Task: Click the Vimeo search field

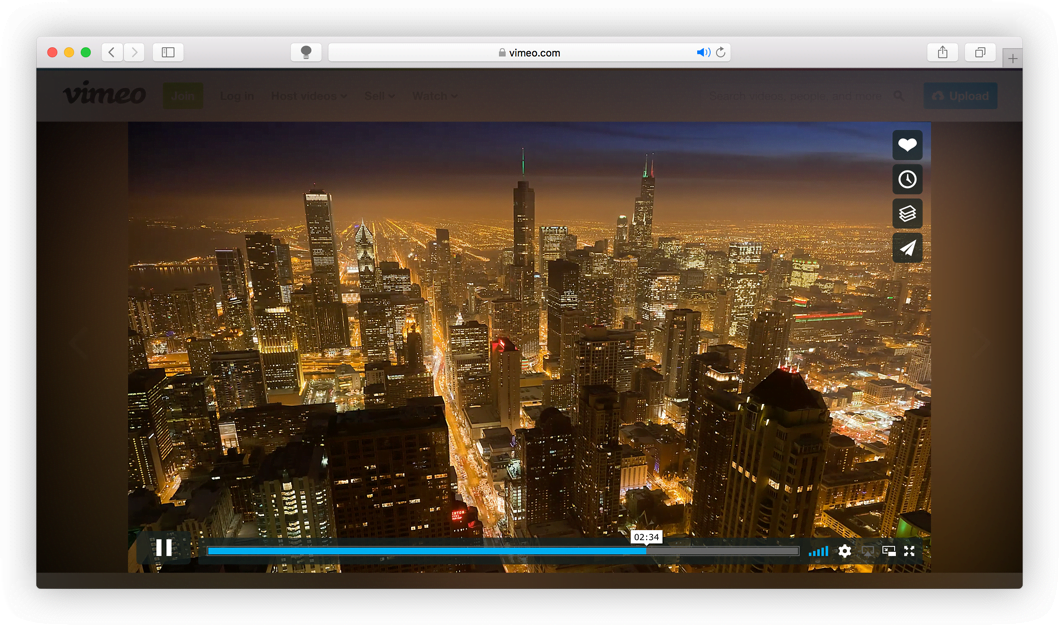Action: [x=800, y=95]
